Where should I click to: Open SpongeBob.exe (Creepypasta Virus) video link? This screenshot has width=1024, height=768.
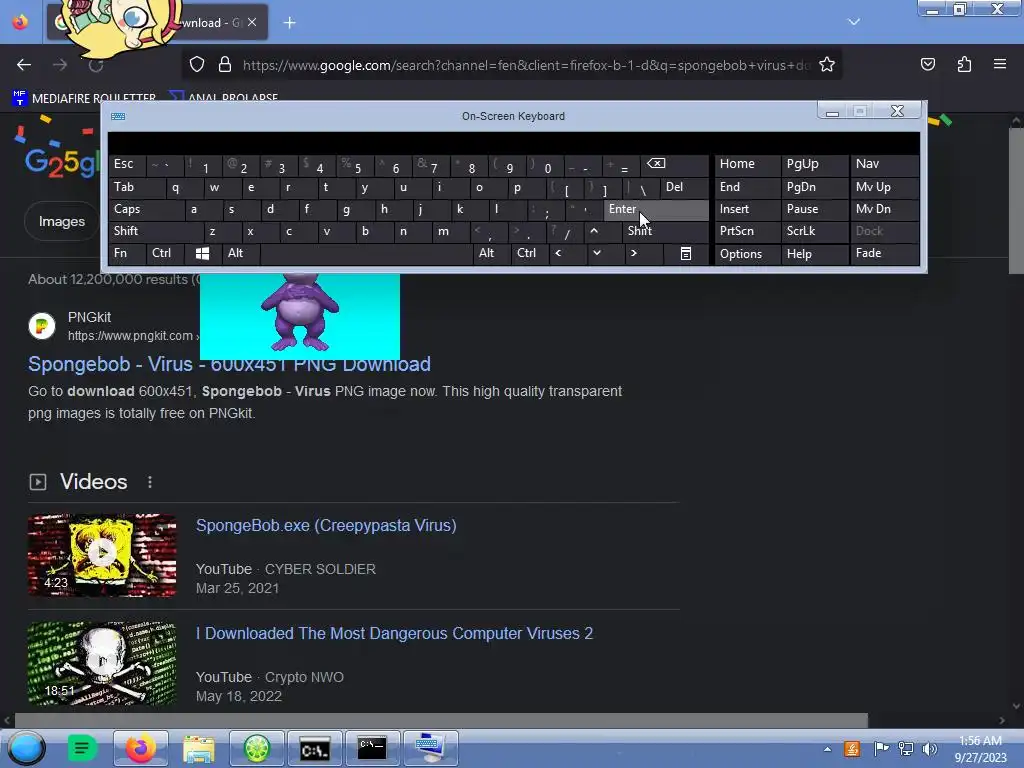[326, 526]
